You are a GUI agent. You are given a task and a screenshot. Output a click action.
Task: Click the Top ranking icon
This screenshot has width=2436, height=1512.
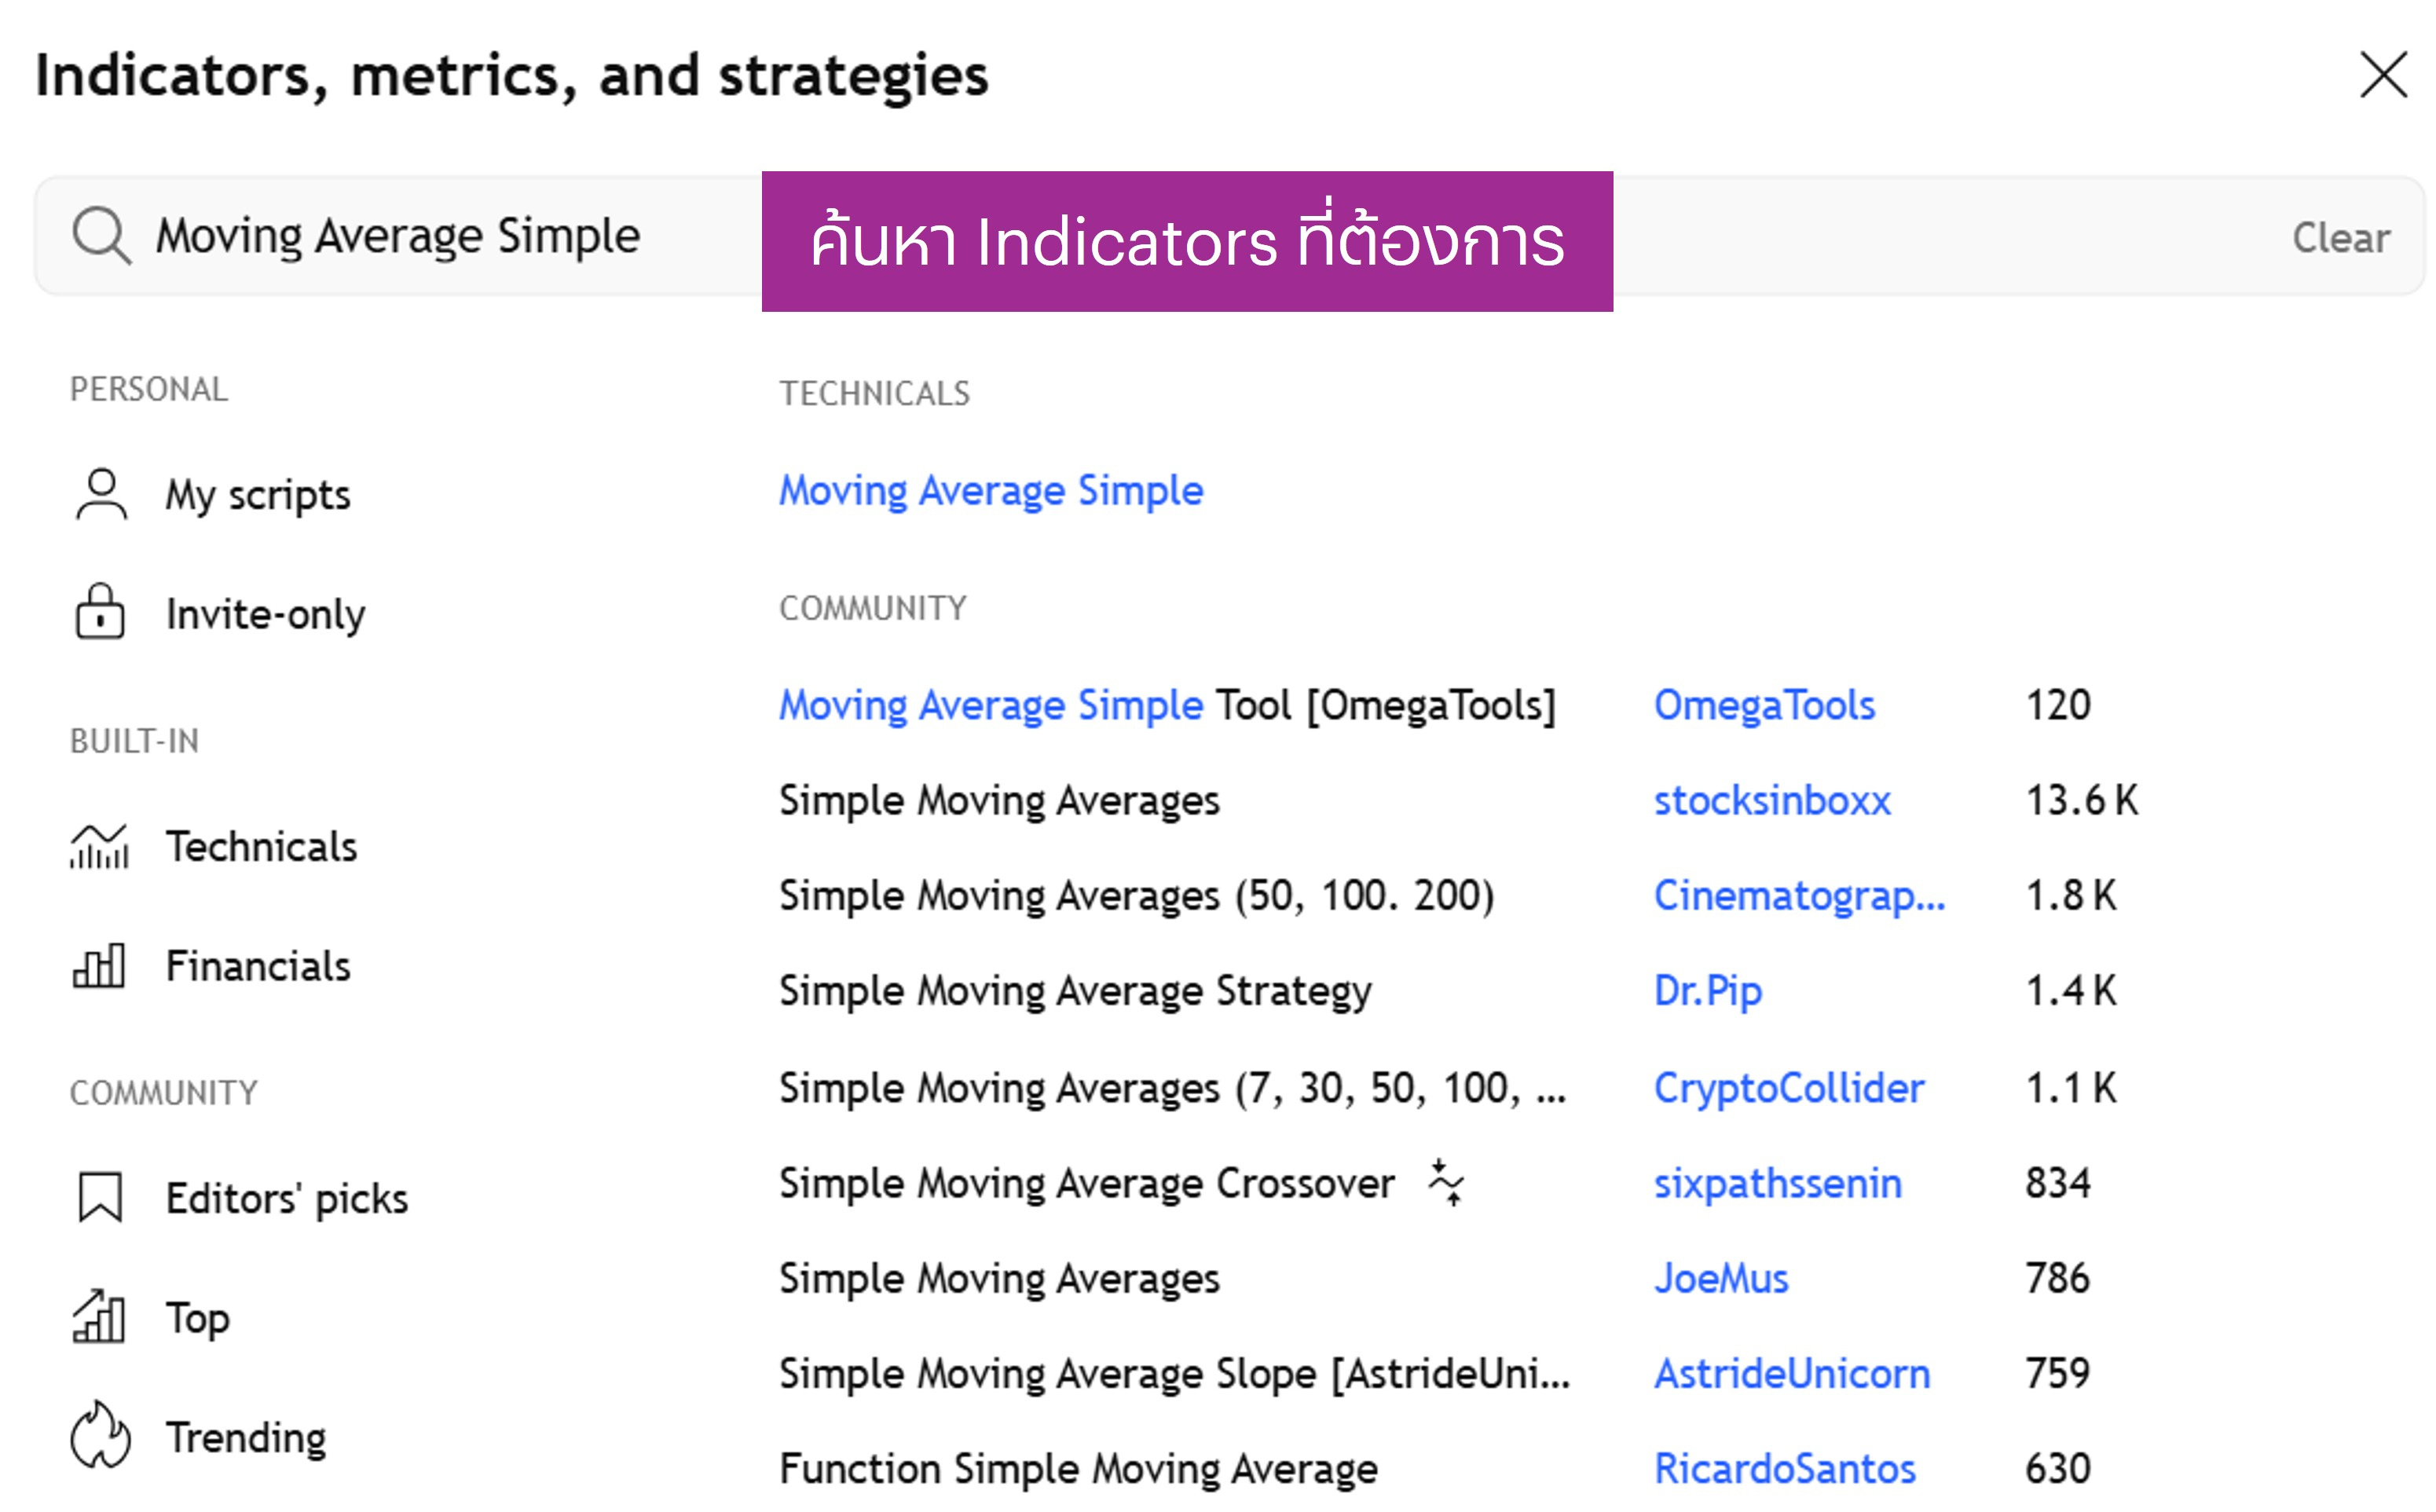click(99, 1317)
